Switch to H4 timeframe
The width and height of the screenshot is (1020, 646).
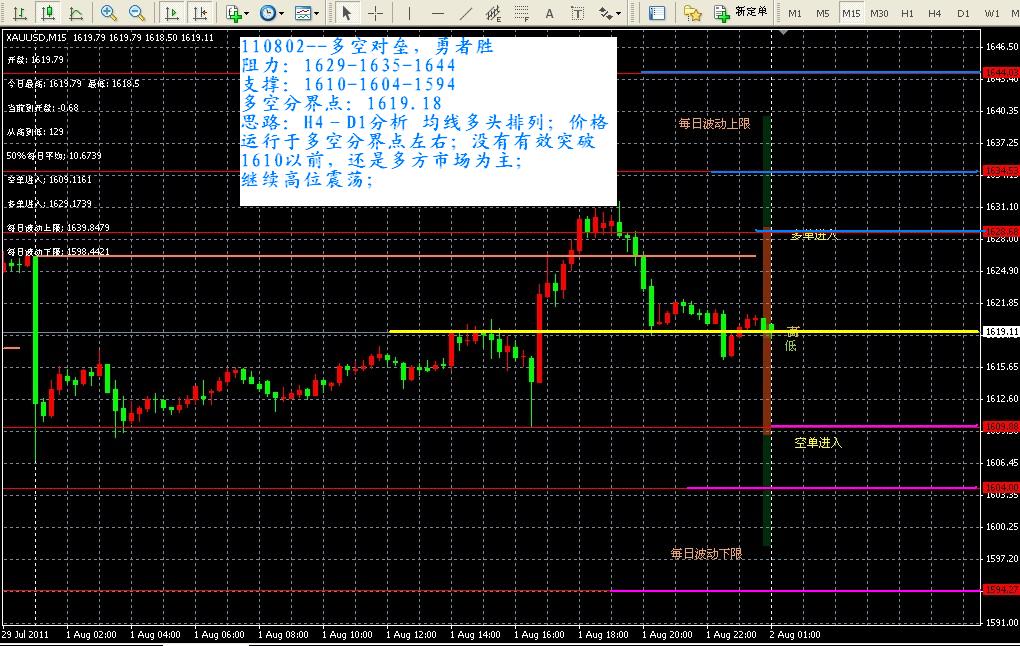pyautogui.click(x=935, y=13)
